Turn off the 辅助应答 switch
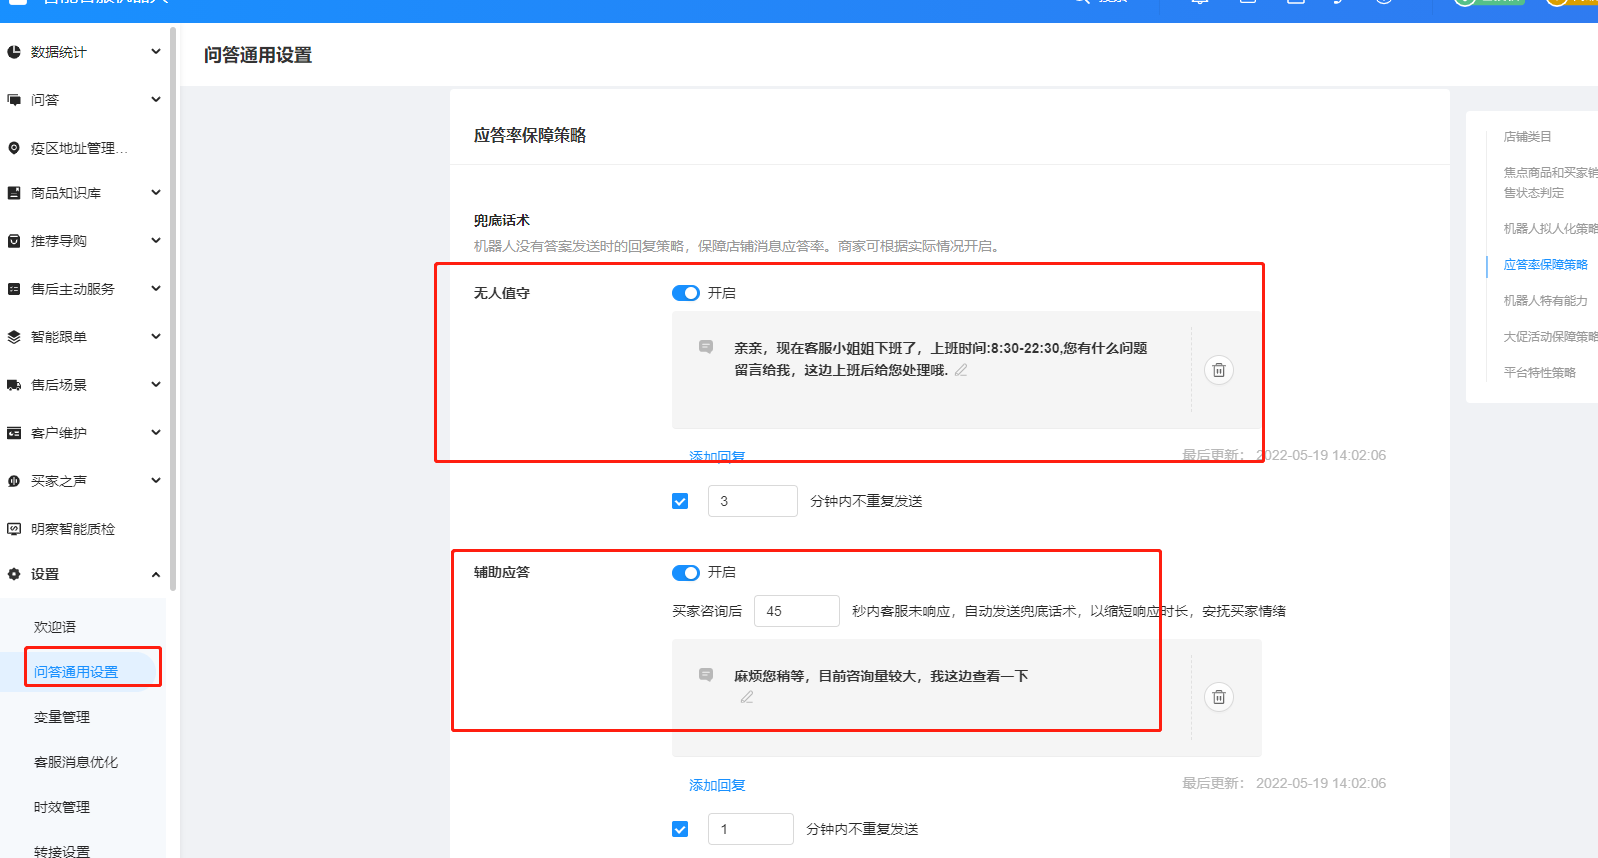 tap(686, 572)
